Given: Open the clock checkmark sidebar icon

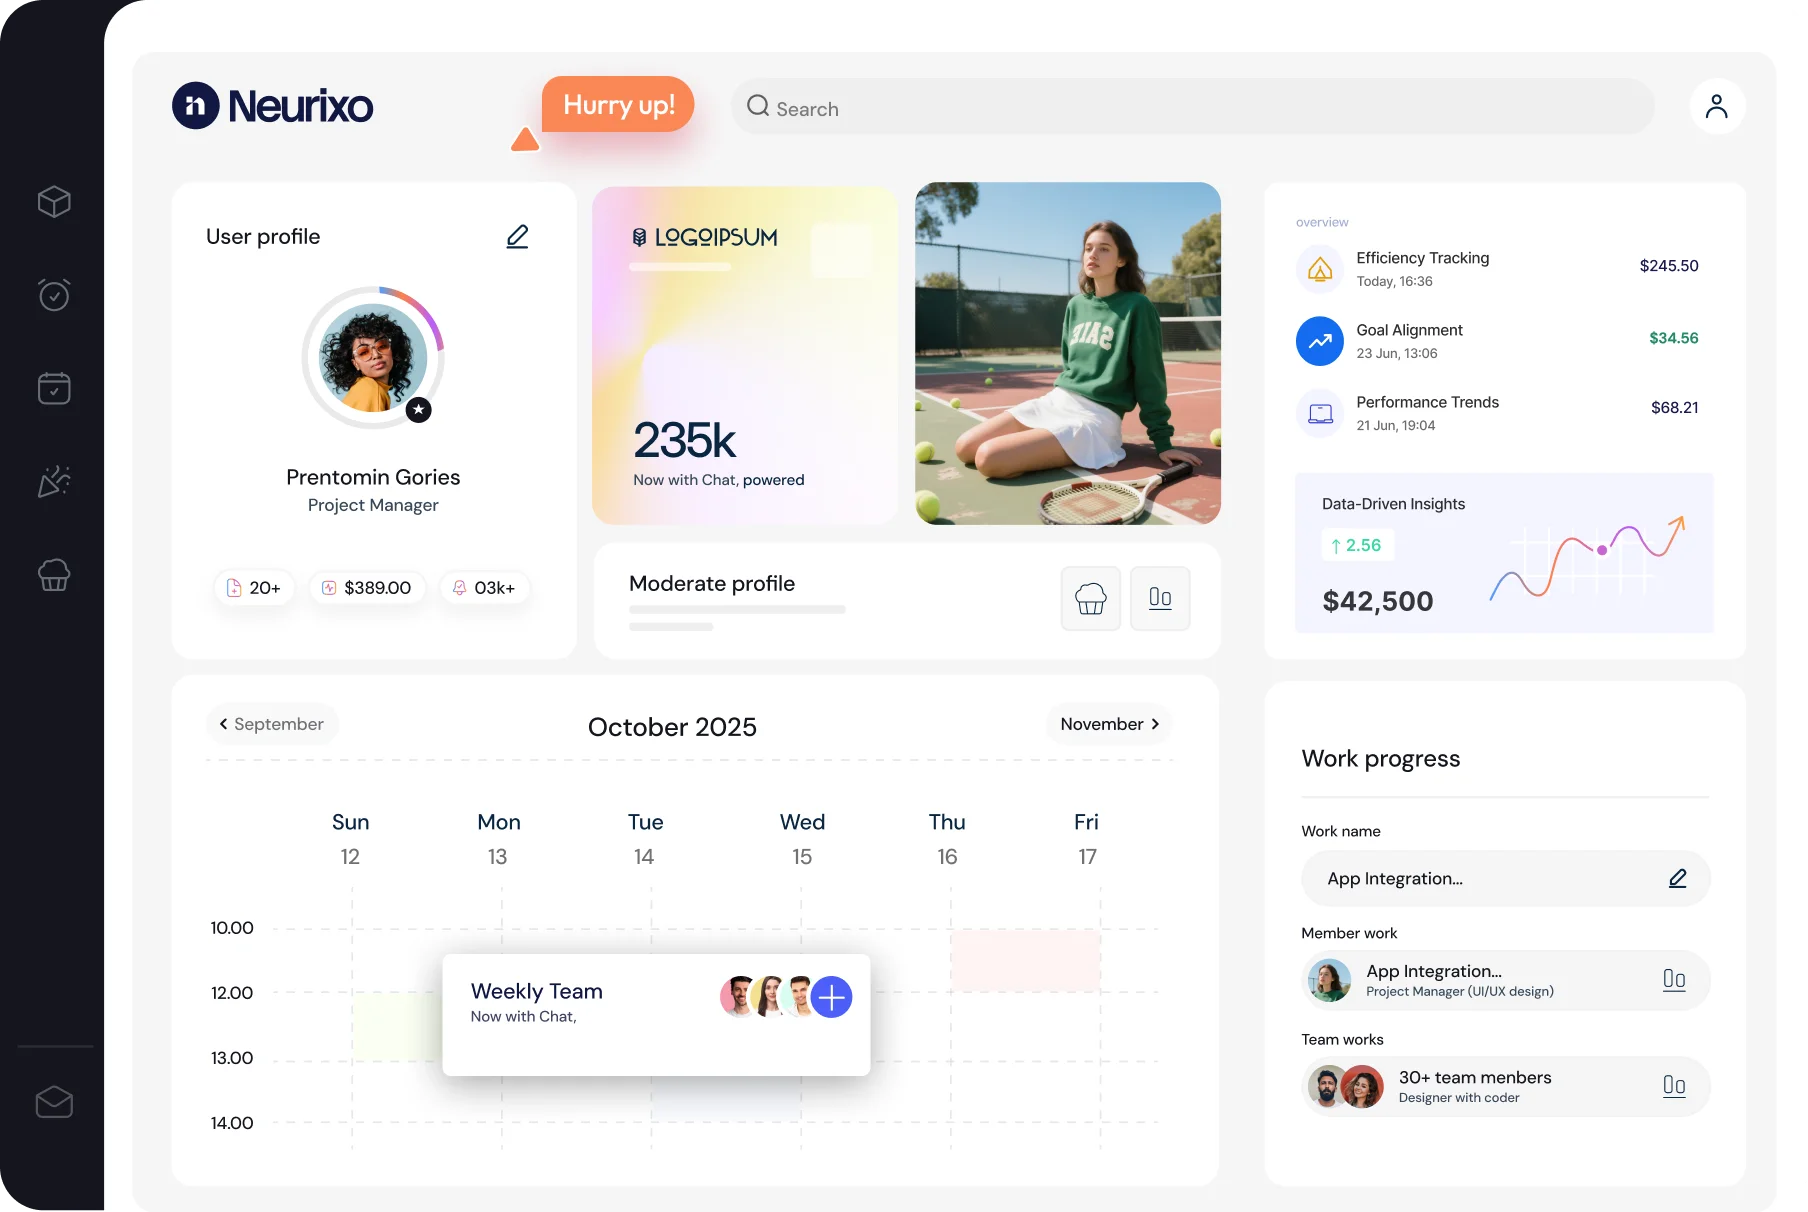Looking at the screenshot, I should coord(54,294).
